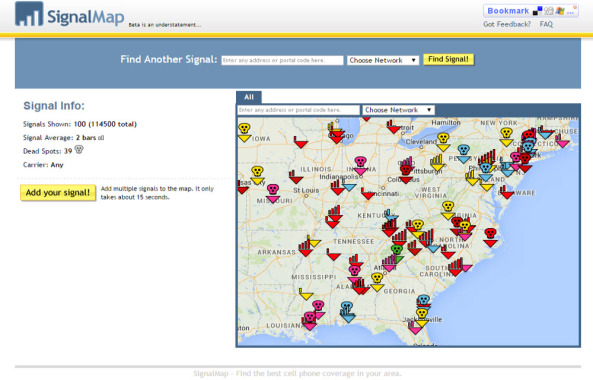
Task: Open the FAQ link
Action: pyautogui.click(x=546, y=24)
